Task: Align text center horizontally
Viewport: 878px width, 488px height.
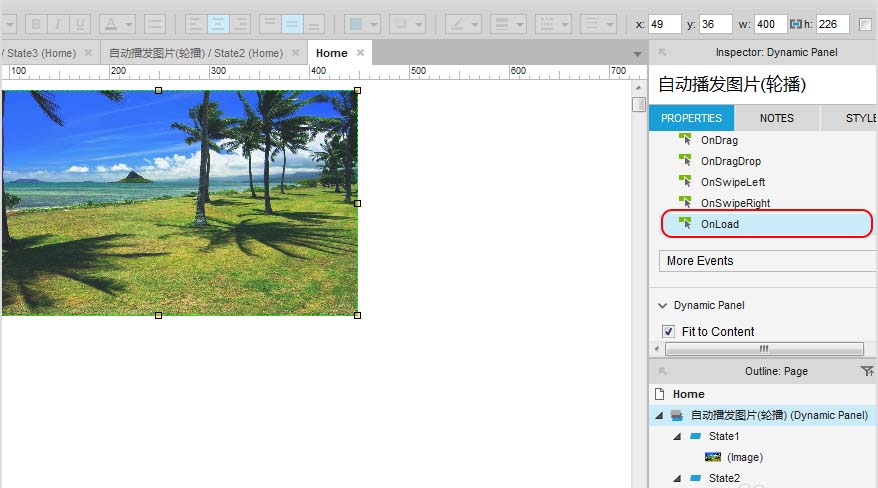Action: 217,24
